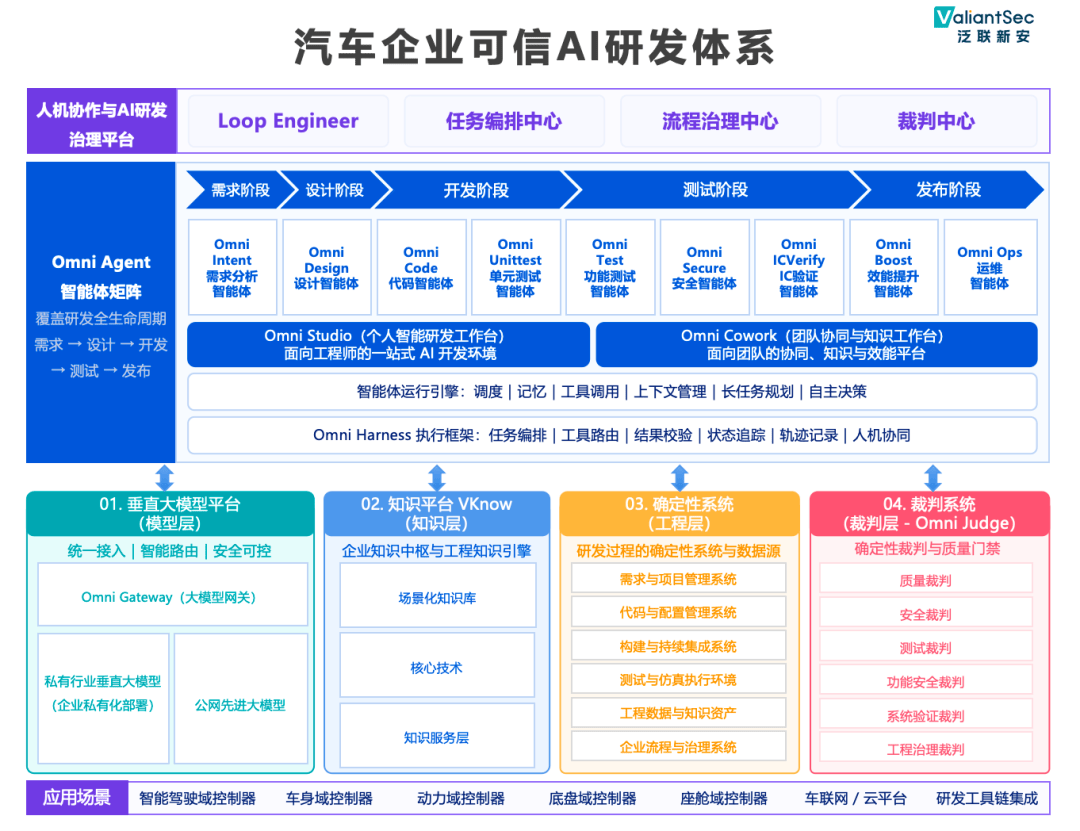Click Omni Gateway（大模型网关）box
The image size is (1080, 831).
tap(172, 595)
